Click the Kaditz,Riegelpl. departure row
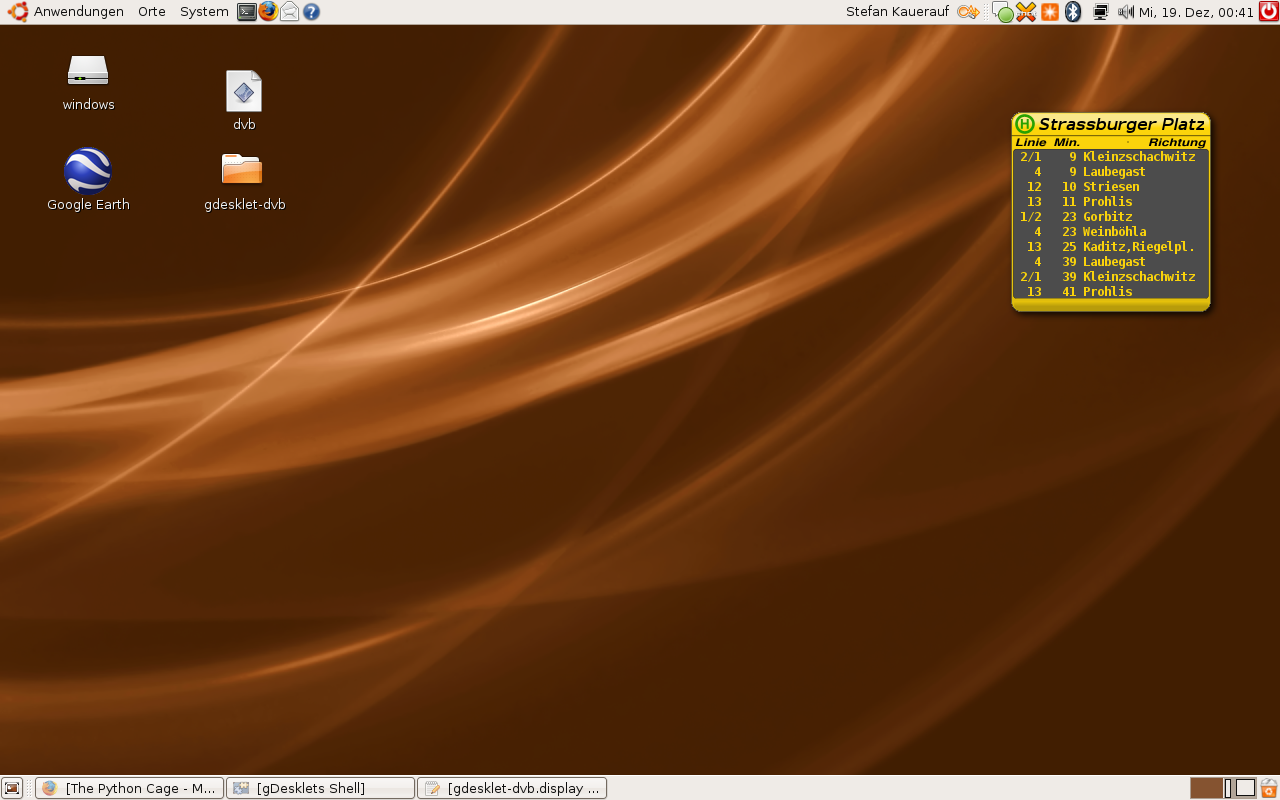 [x=1111, y=247]
